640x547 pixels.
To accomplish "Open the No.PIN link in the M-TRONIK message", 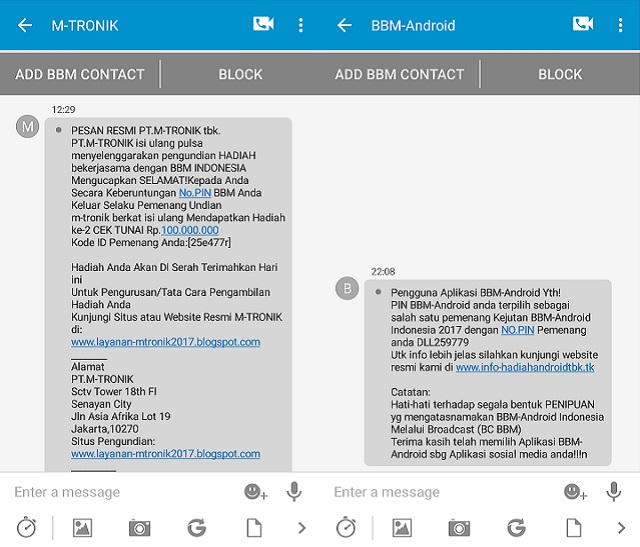I will 195,193.
